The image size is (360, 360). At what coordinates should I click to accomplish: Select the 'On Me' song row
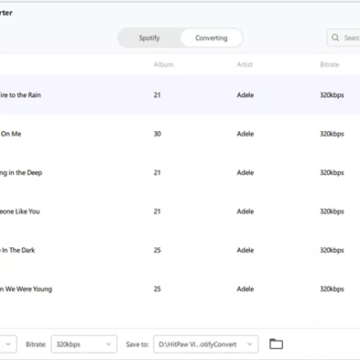180,134
